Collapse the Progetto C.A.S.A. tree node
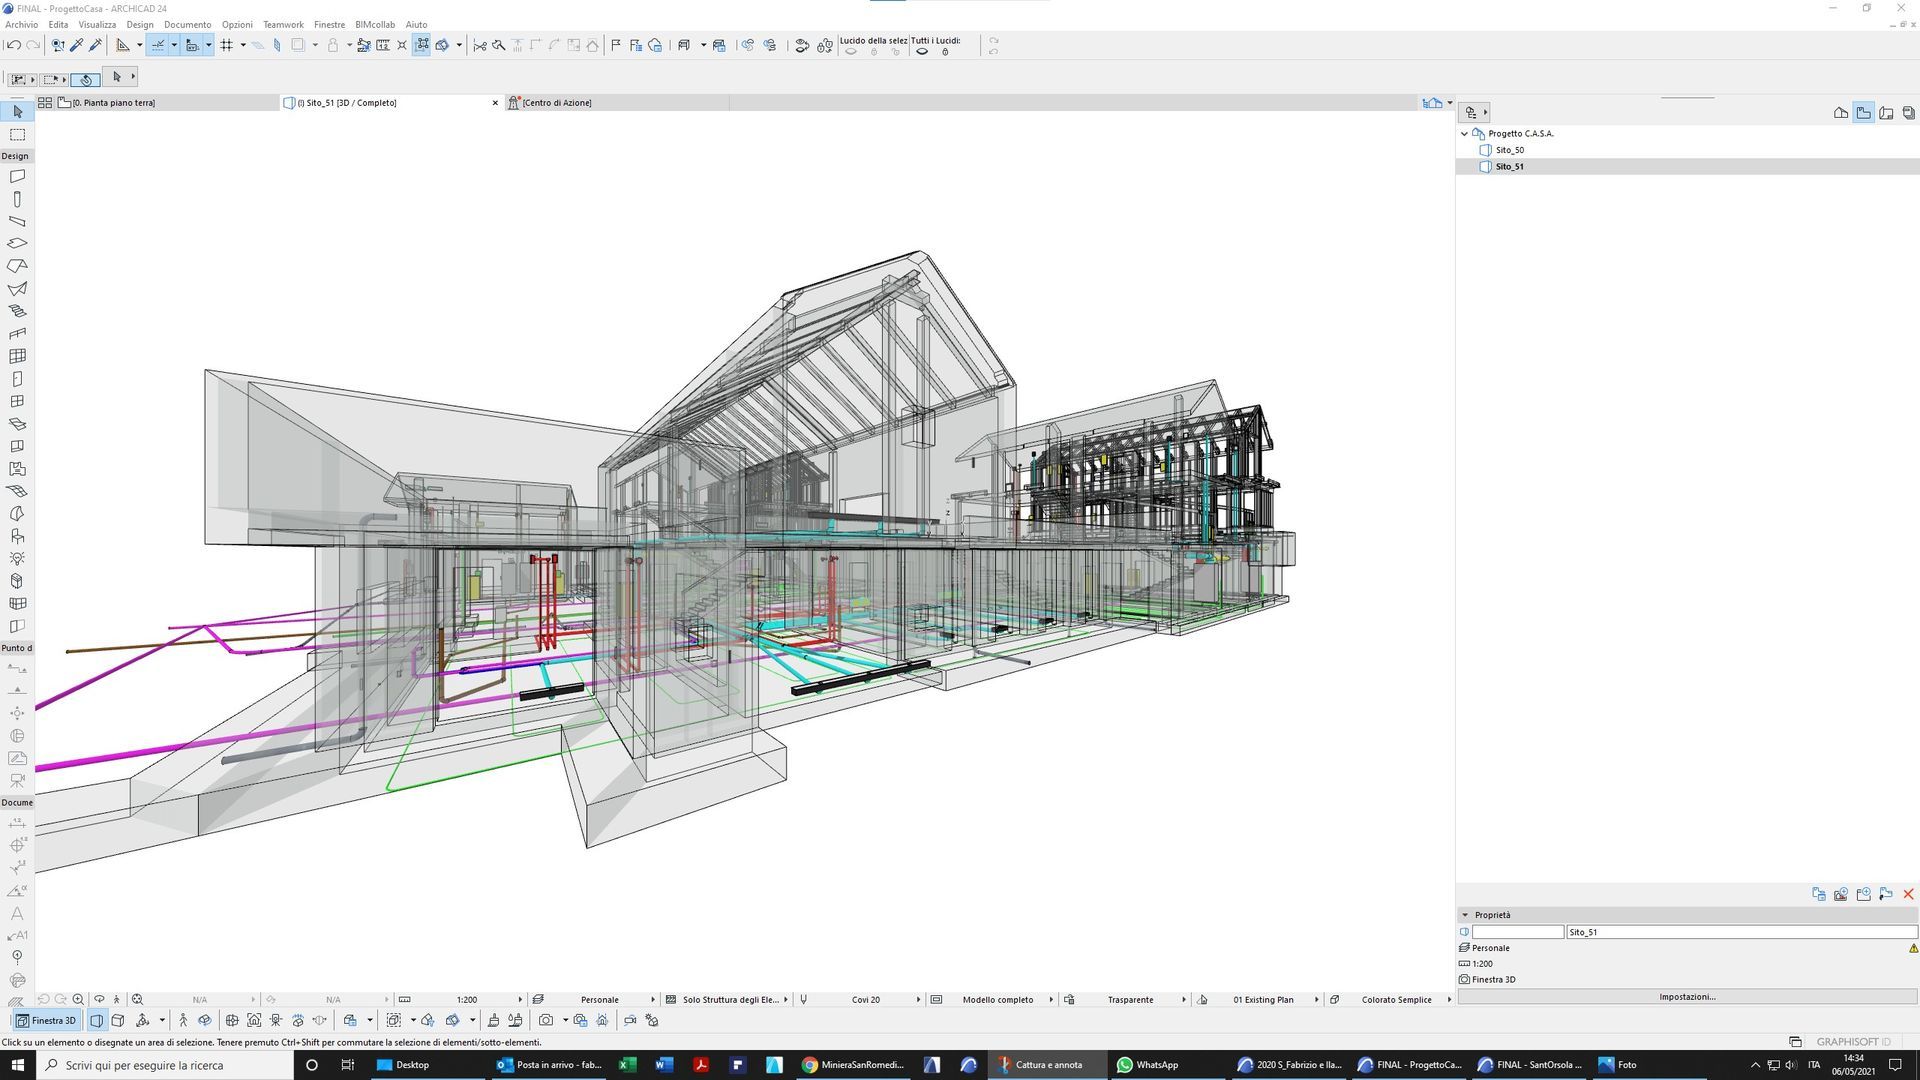Screen dimensions: 1920x1080 (x=1465, y=133)
